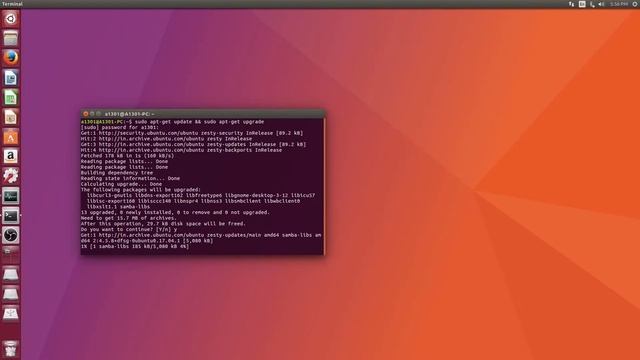Click the Terminal label in top panel
Image resolution: width=640 pixels, height=360 pixels.
pos(12,4)
